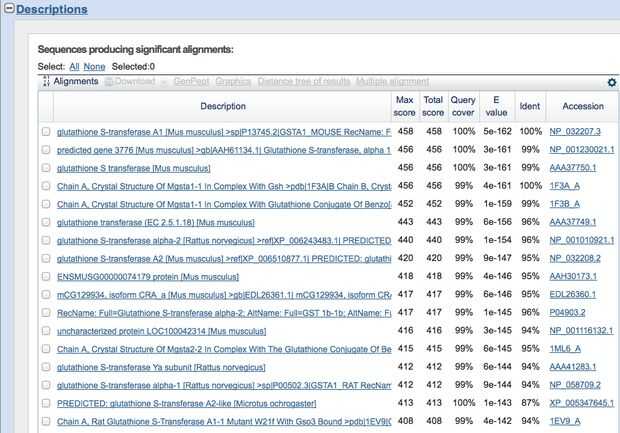620x433 pixels.
Task: Sort by Max score column header
Action: click(405, 106)
